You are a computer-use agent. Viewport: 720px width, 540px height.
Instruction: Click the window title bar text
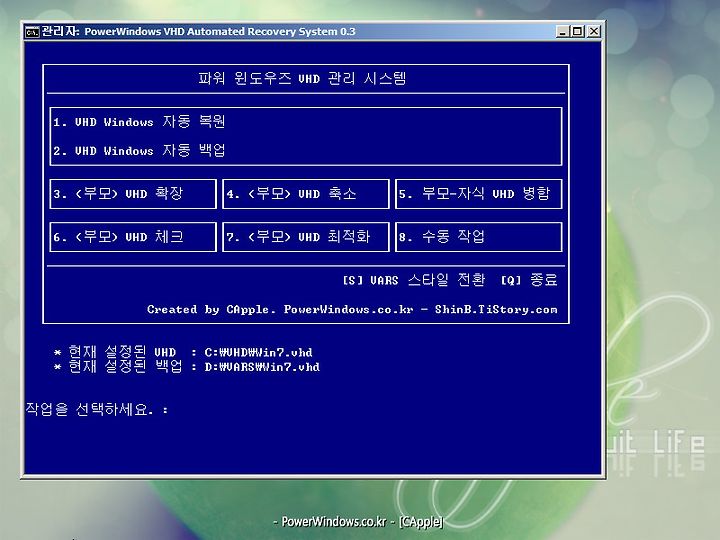(x=198, y=32)
